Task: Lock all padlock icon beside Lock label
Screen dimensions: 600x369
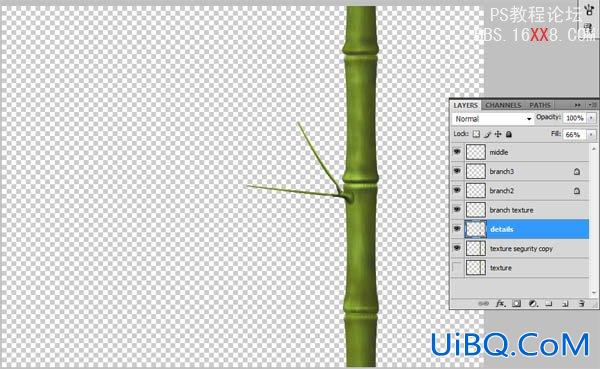Action: click(x=509, y=134)
